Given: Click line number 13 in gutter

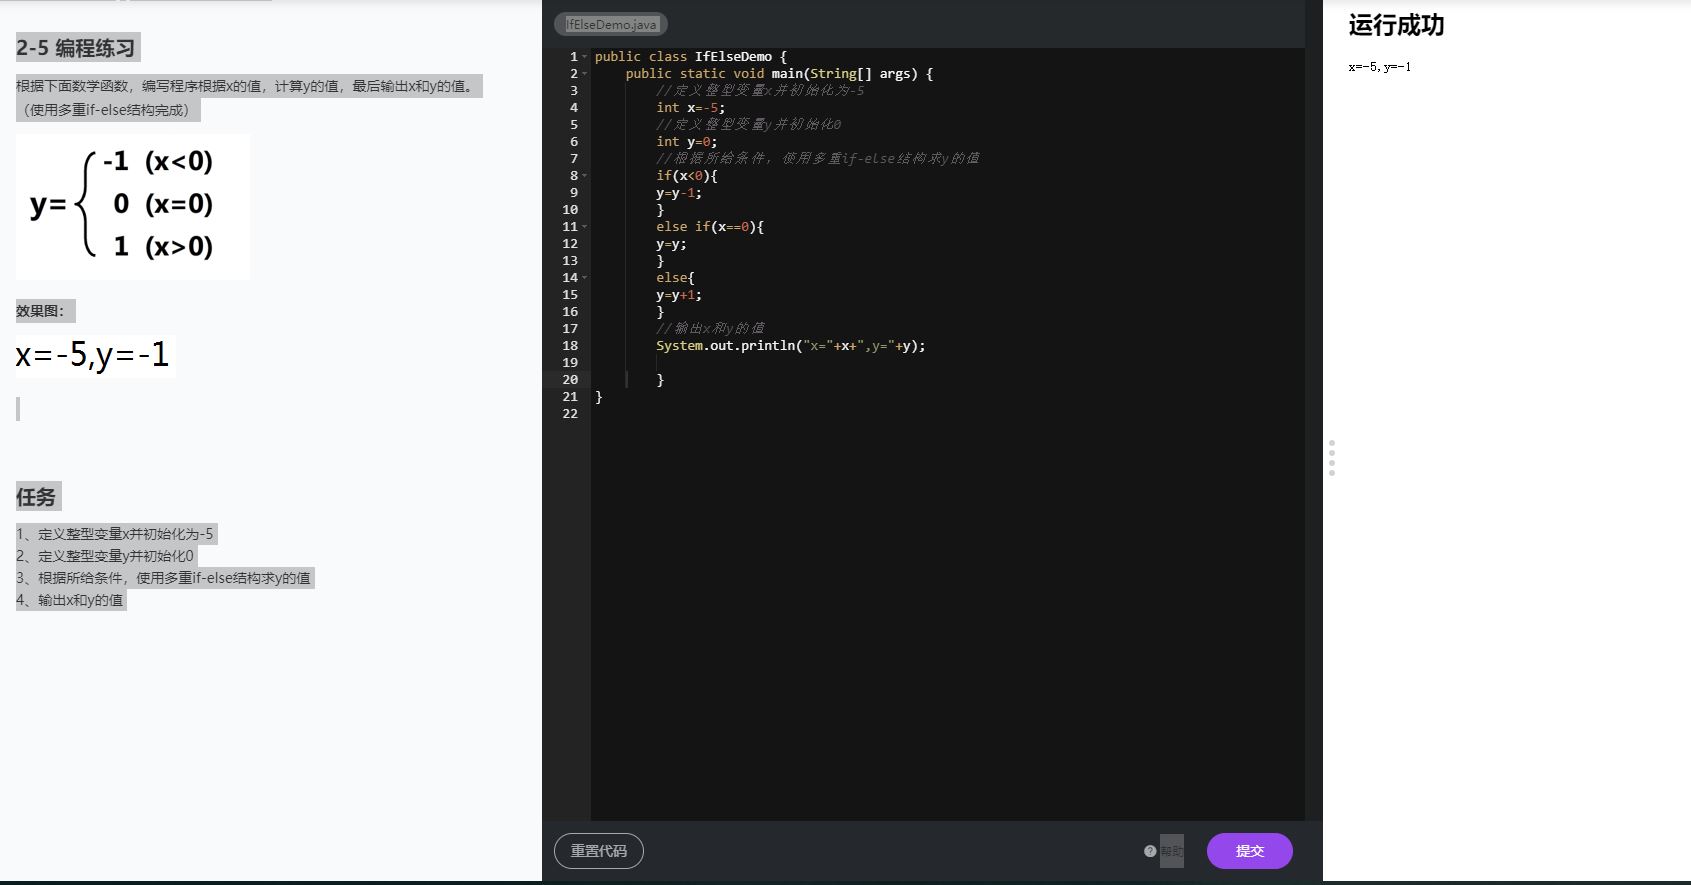Looking at the screenshot, I should point(570,261).
